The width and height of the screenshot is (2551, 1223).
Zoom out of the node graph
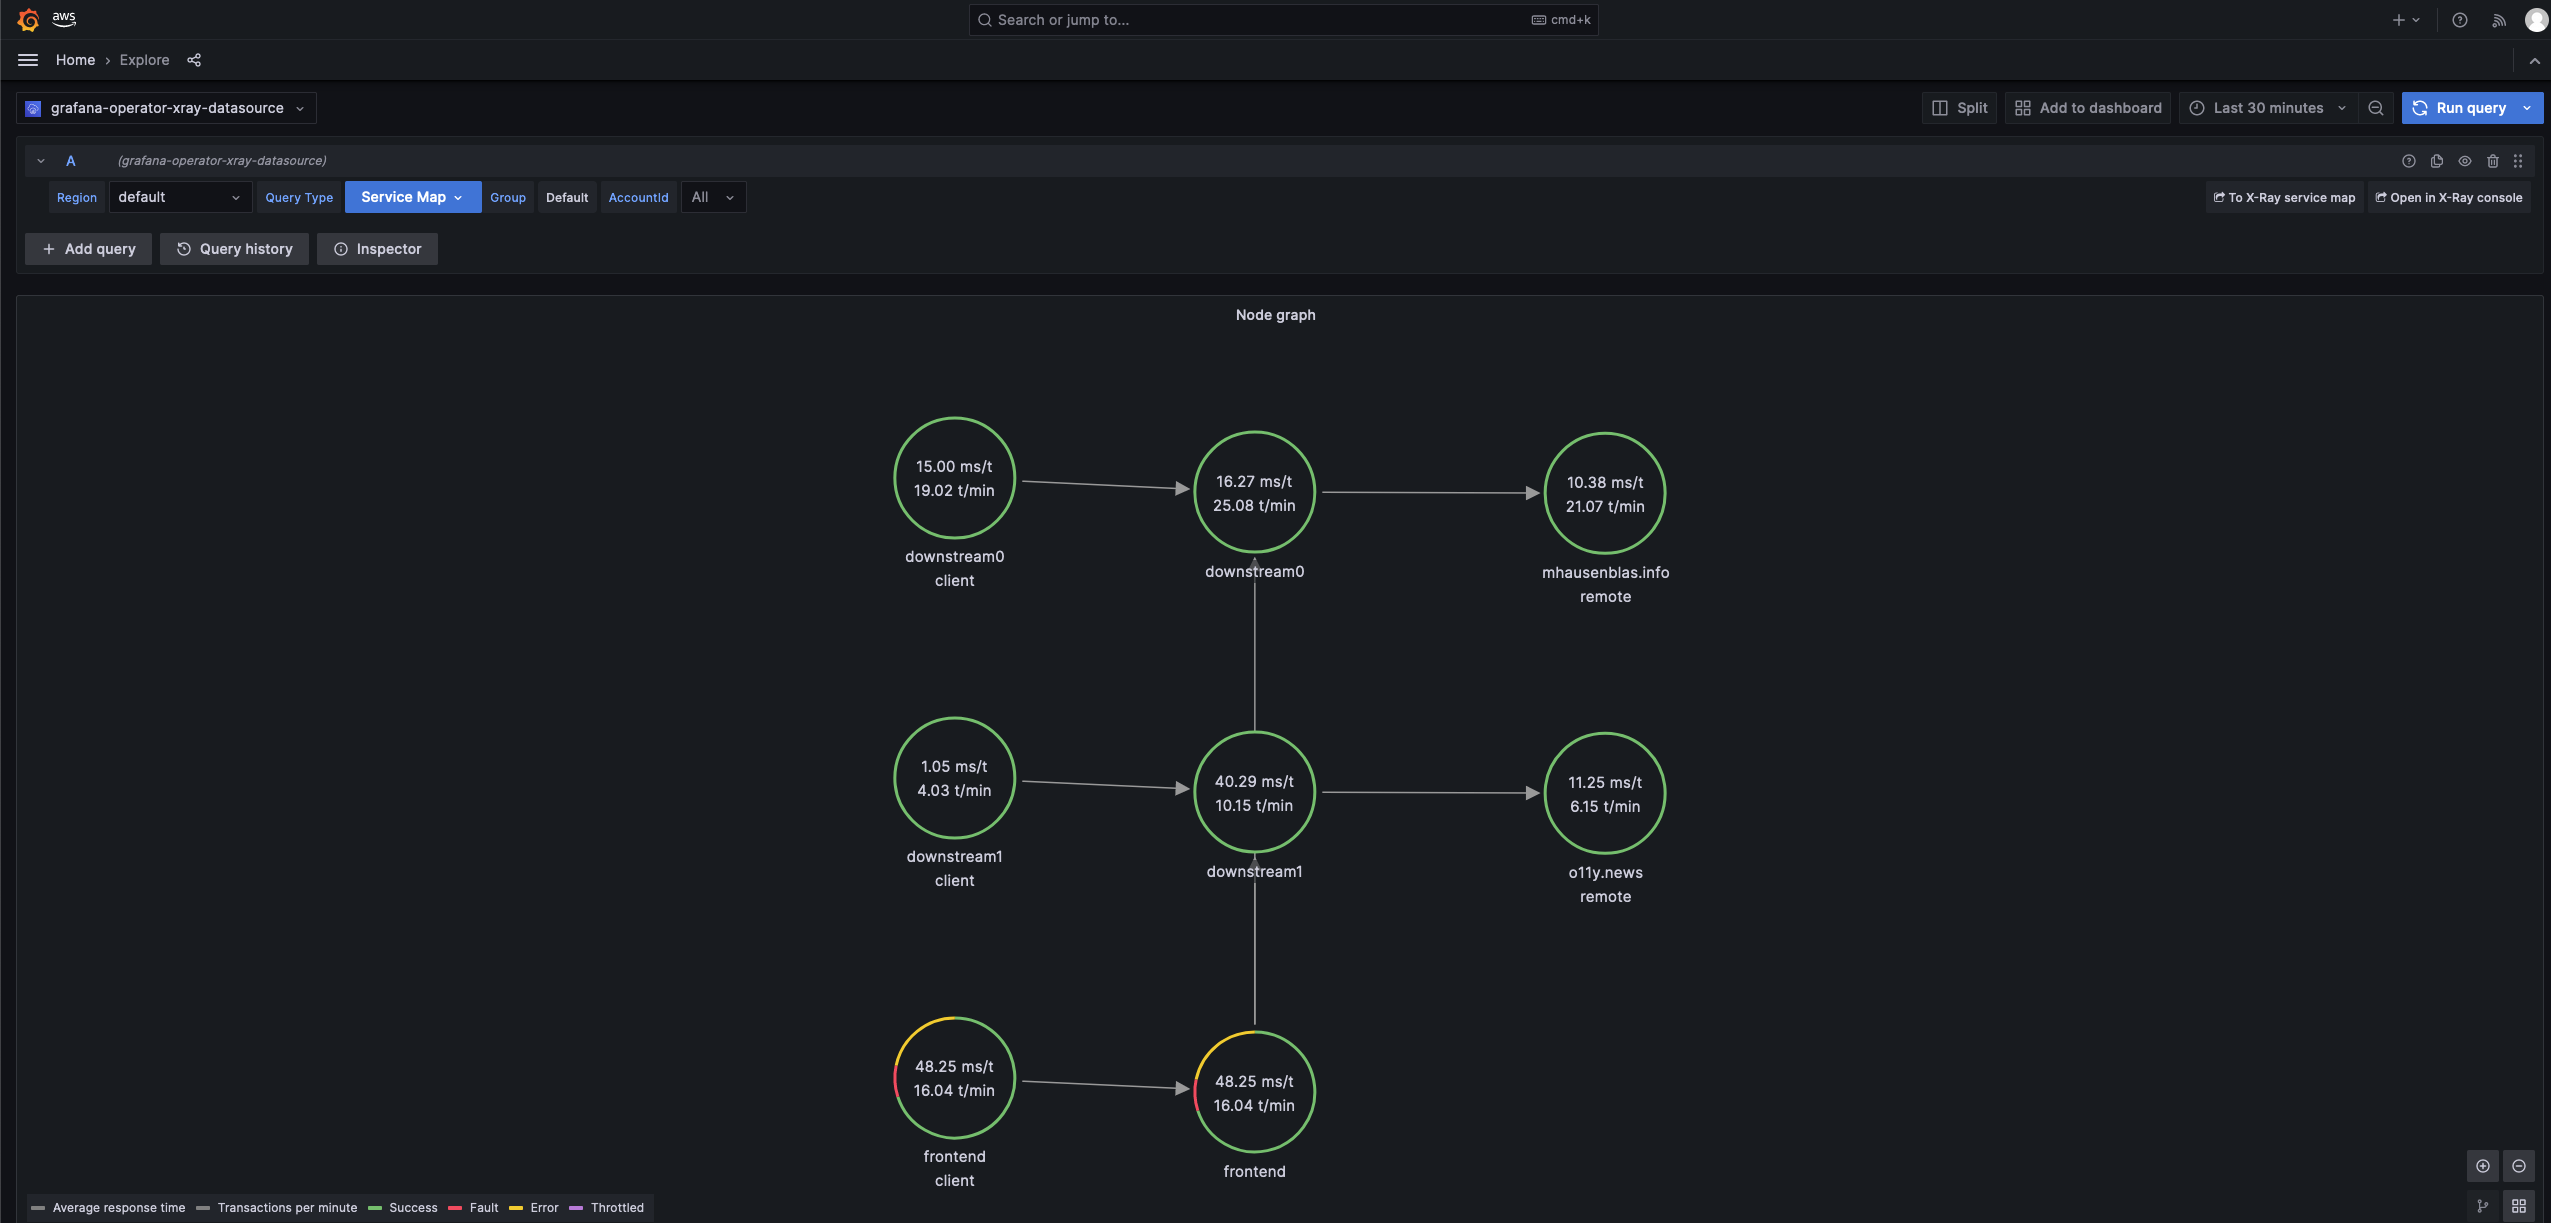2518,1166
